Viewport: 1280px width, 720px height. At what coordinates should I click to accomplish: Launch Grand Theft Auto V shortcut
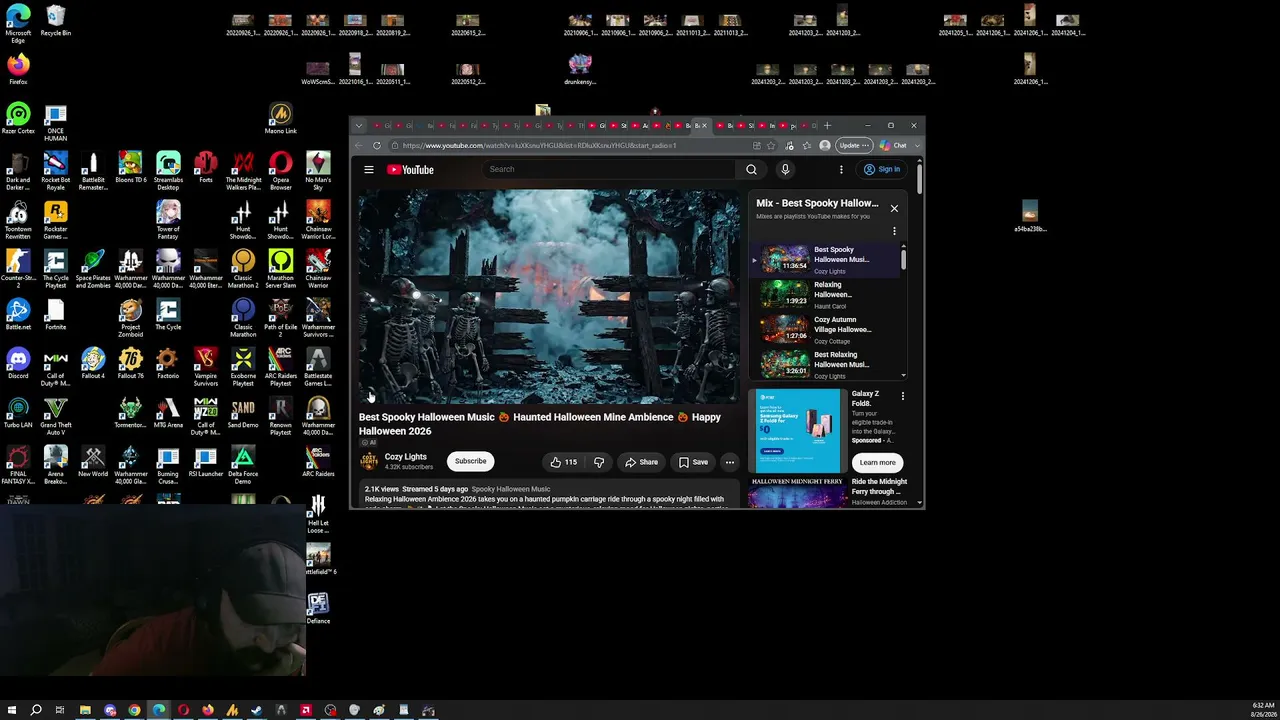point(56,416)
